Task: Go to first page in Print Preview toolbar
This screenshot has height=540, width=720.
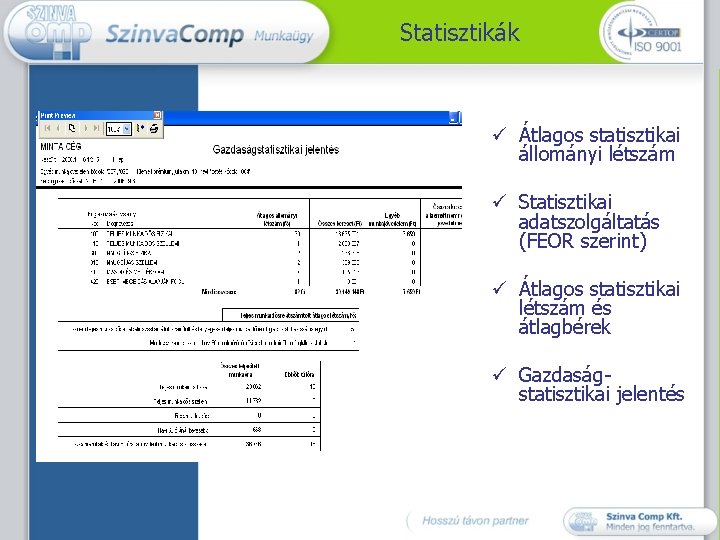Action: click(47, 128)
